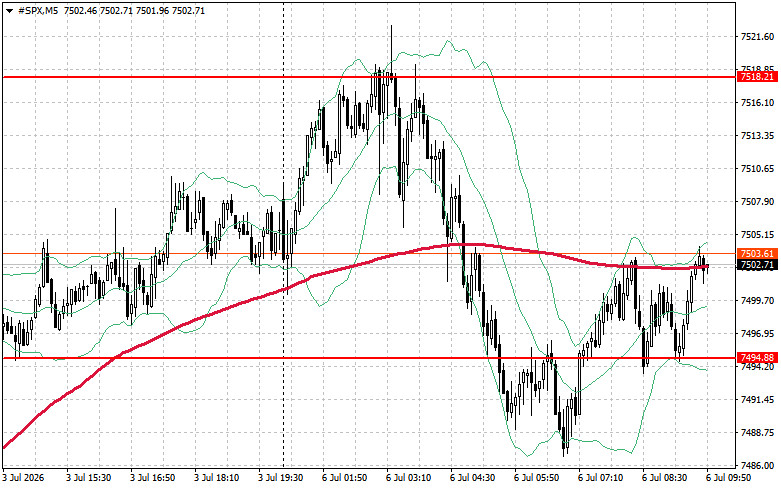Click the black 7502.71 current price label
This screenshot has width=781, height=489.
(757, 265)
